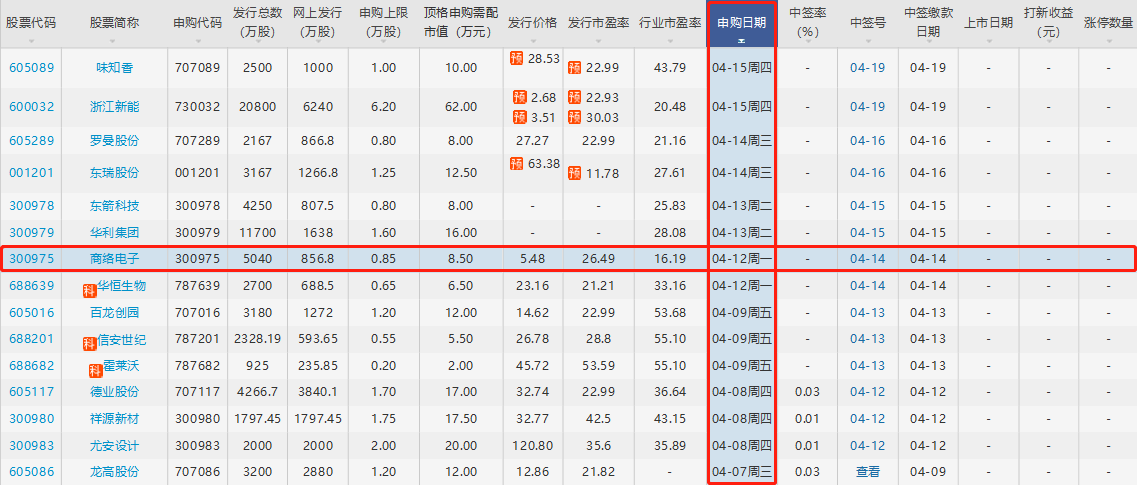The image size is (1137, 485).
Task: Sort by 打新收益(元) header
Action: tap(1048, 23)
